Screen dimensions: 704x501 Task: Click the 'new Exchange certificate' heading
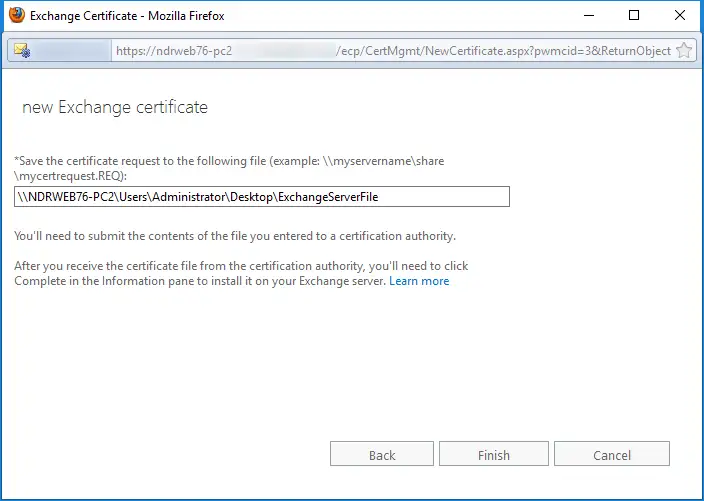point(115,107)
